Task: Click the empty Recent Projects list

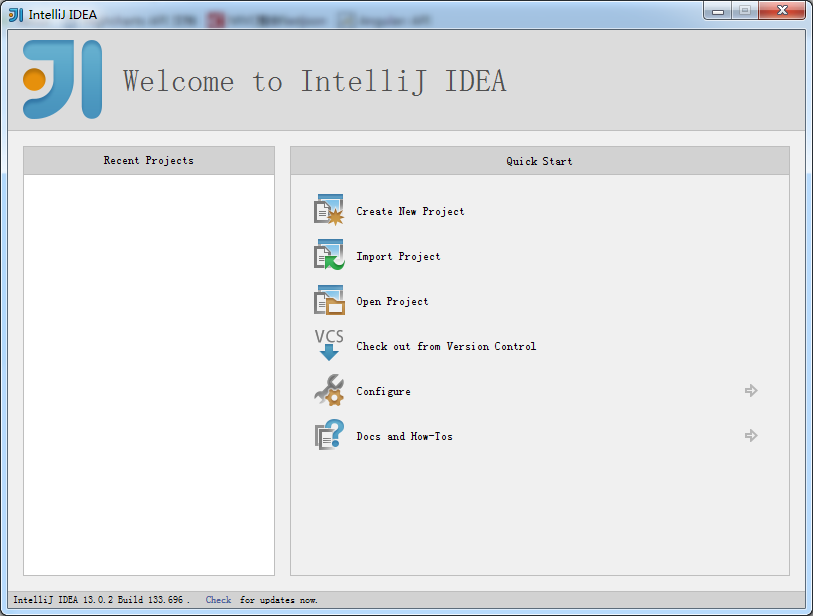Action: [x=149, y=375]
